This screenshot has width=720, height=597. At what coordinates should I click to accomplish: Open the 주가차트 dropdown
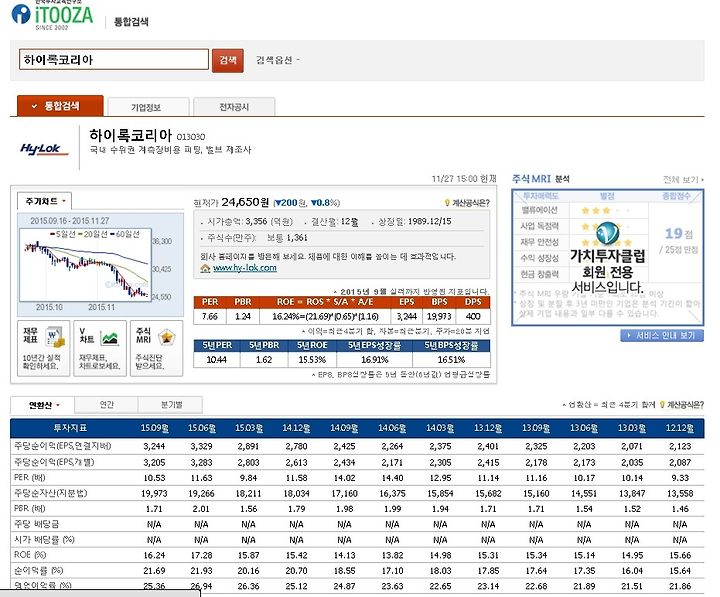coord(45,201)
